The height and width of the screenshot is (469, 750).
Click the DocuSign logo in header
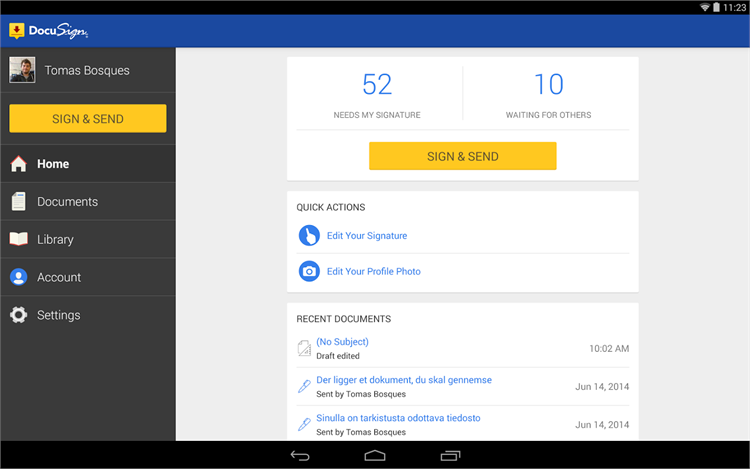point(48,31)
